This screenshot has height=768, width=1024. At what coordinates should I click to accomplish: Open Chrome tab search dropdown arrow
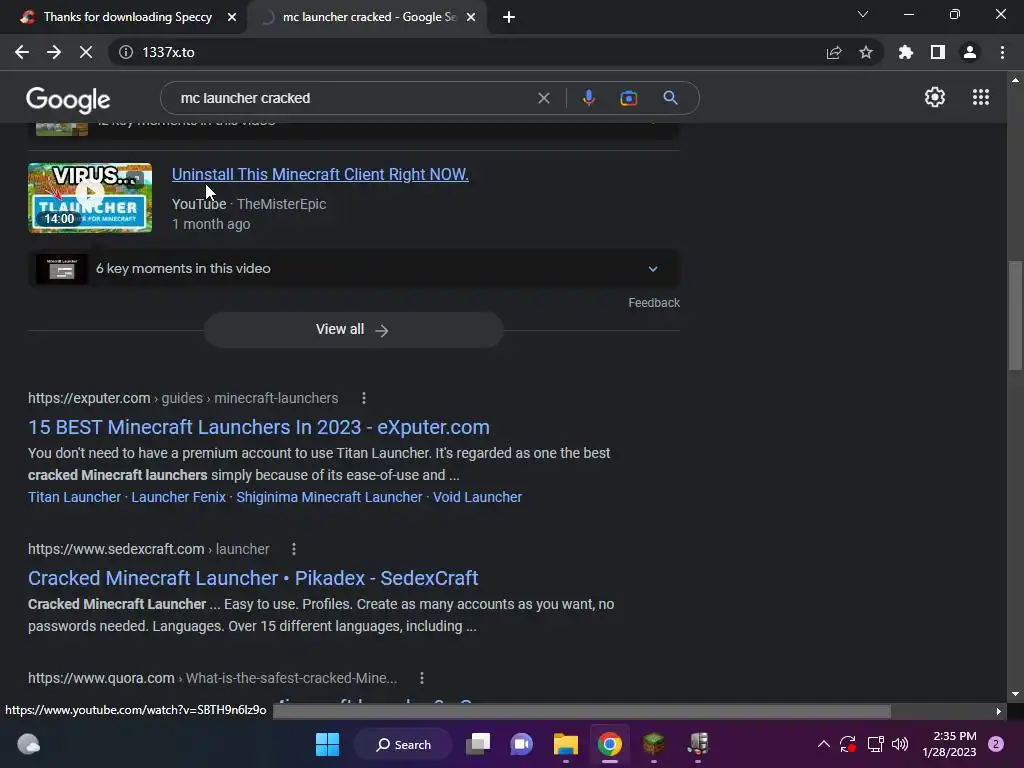(863, 14)
